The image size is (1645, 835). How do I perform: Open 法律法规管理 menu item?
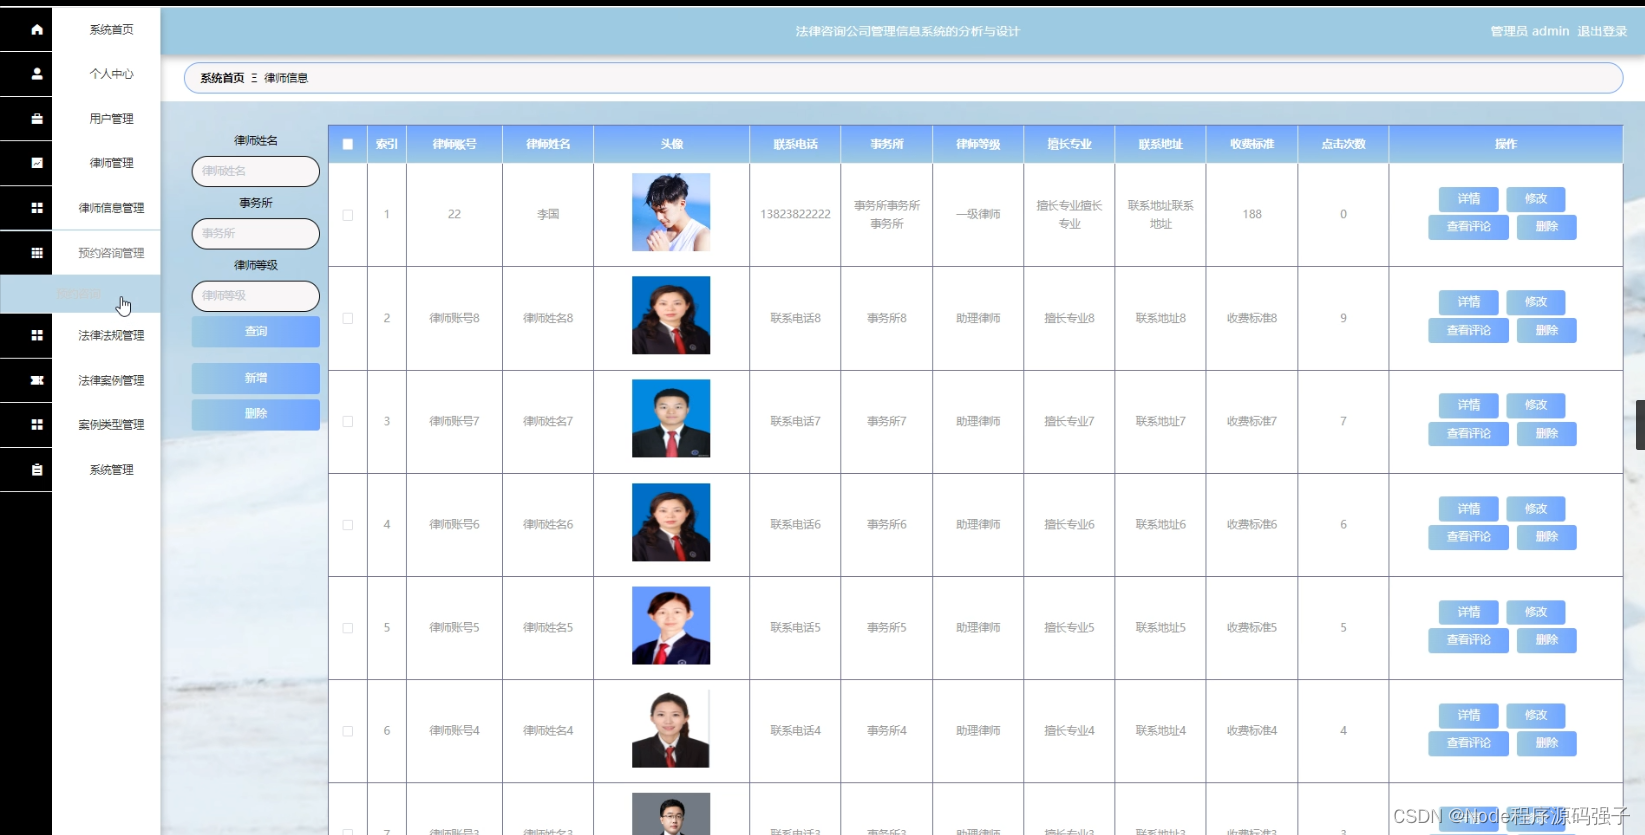pos(111,335)
